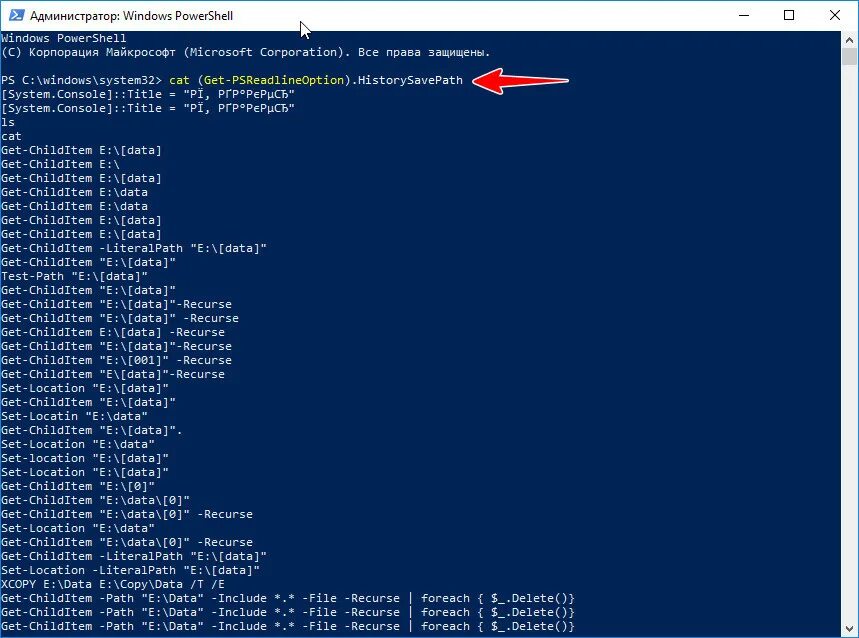Minimize the PowerShell window
The width and height of the screenshot is (859, 638).
[x=743, y=15]
